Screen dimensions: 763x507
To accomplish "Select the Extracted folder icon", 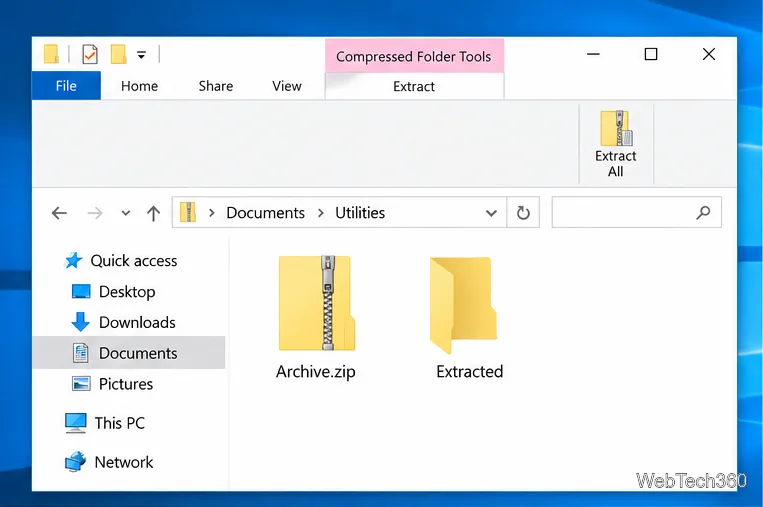I will tap(463, 305).
